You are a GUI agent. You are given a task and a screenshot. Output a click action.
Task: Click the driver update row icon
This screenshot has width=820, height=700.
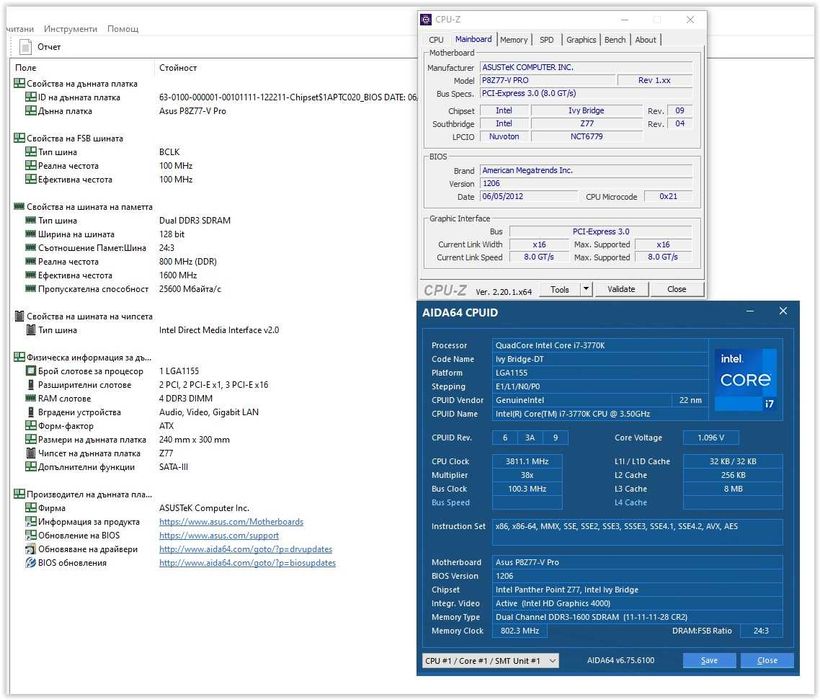tap(31, 549)
